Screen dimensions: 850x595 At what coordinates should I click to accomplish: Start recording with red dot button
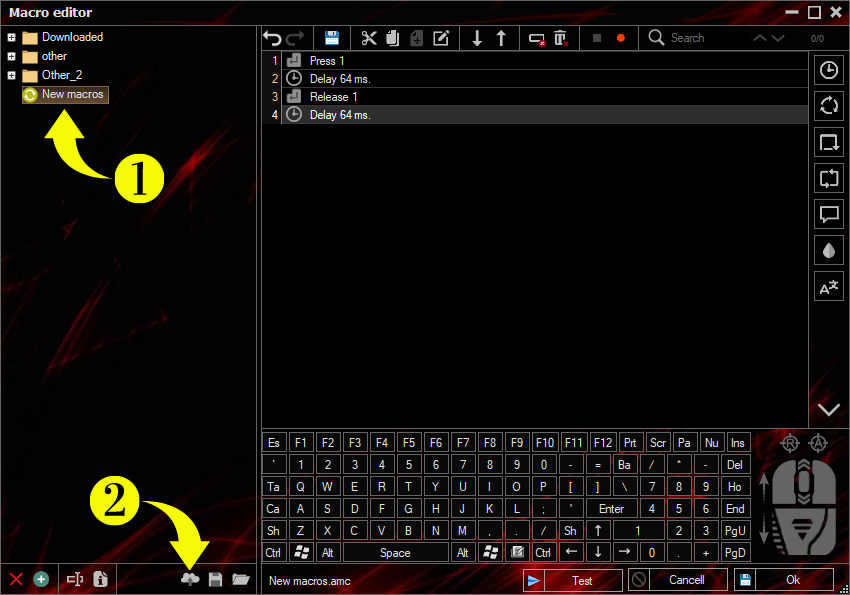point(621,38)
